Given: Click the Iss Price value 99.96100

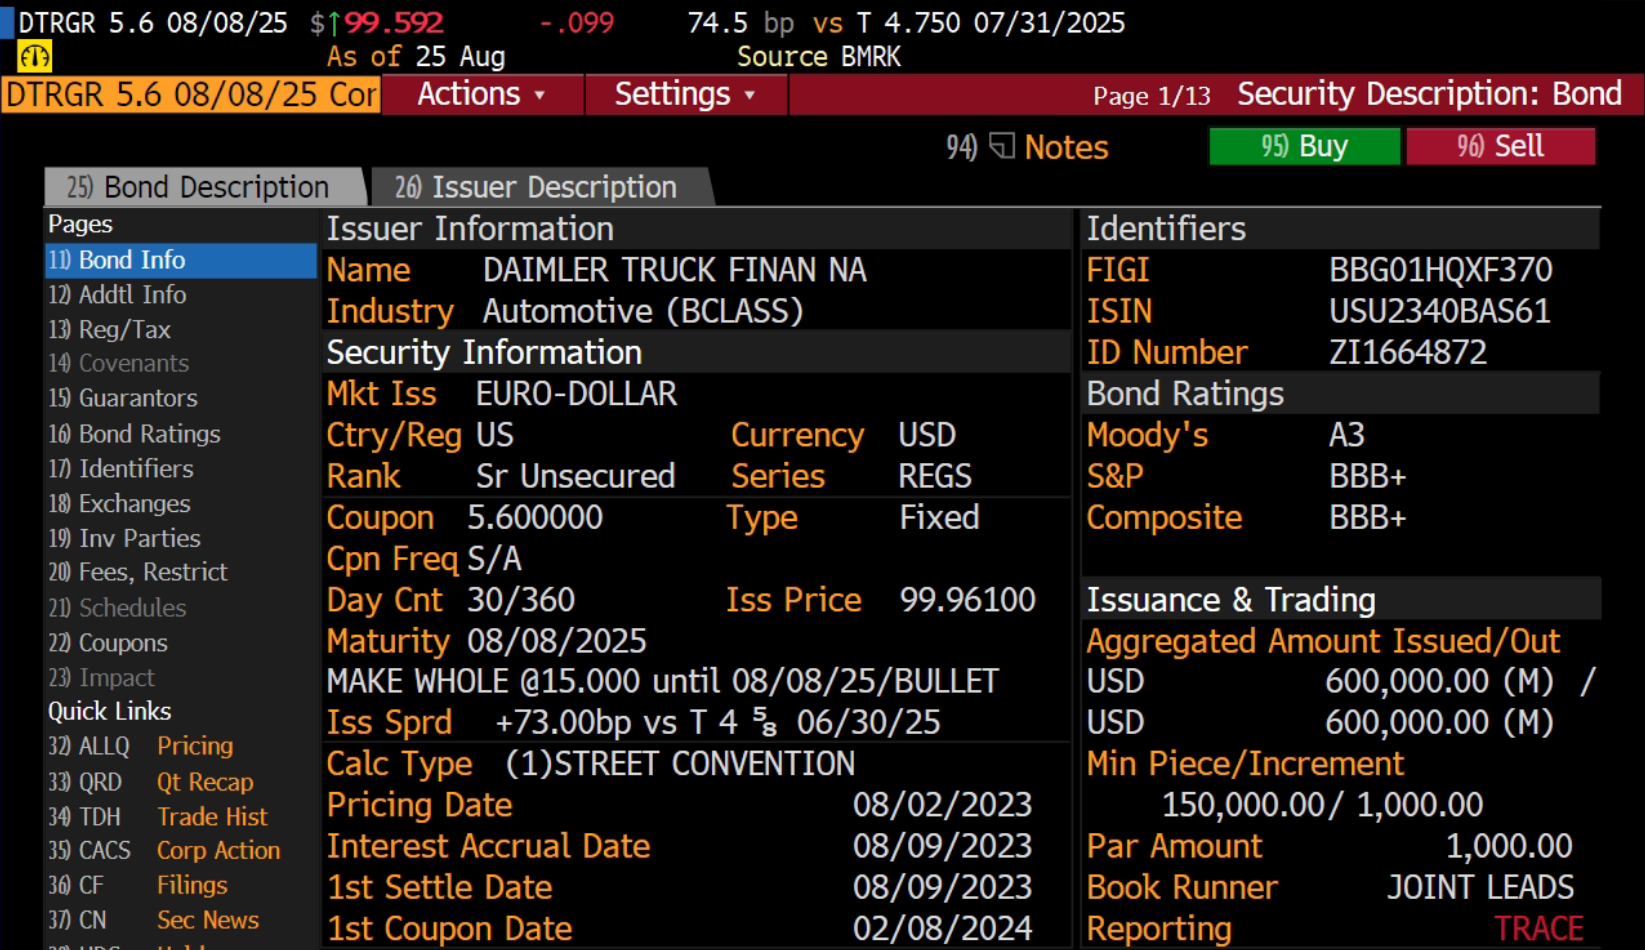Looking at the screenshot, I should coord(967,599).
